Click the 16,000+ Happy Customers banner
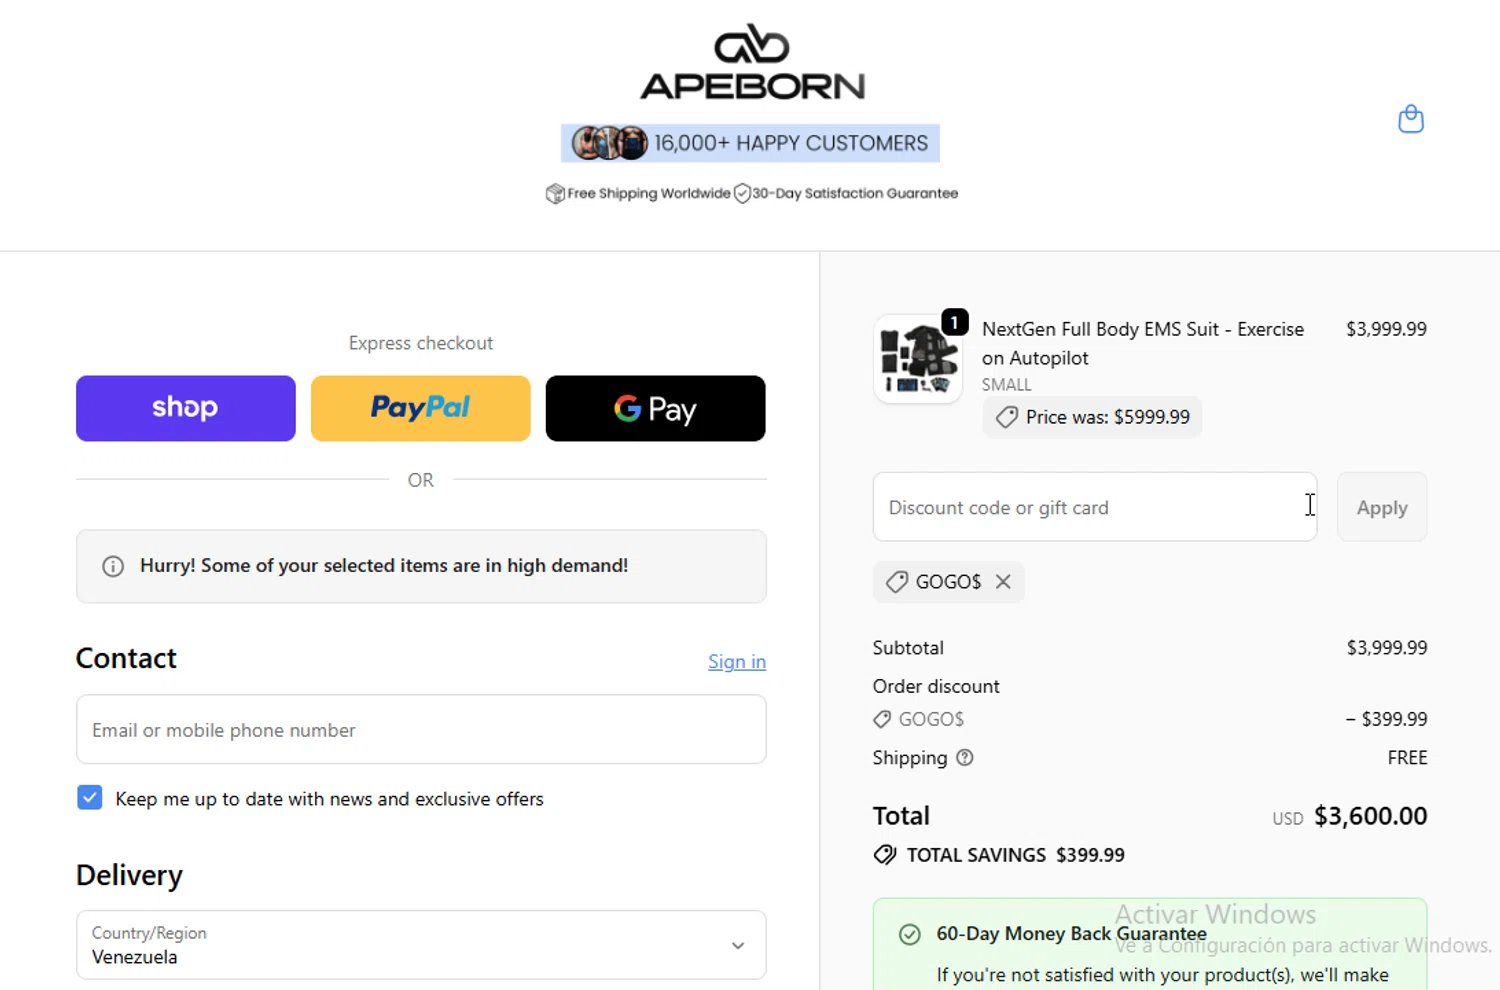1500x990 pixels. (x=750, y=143)
